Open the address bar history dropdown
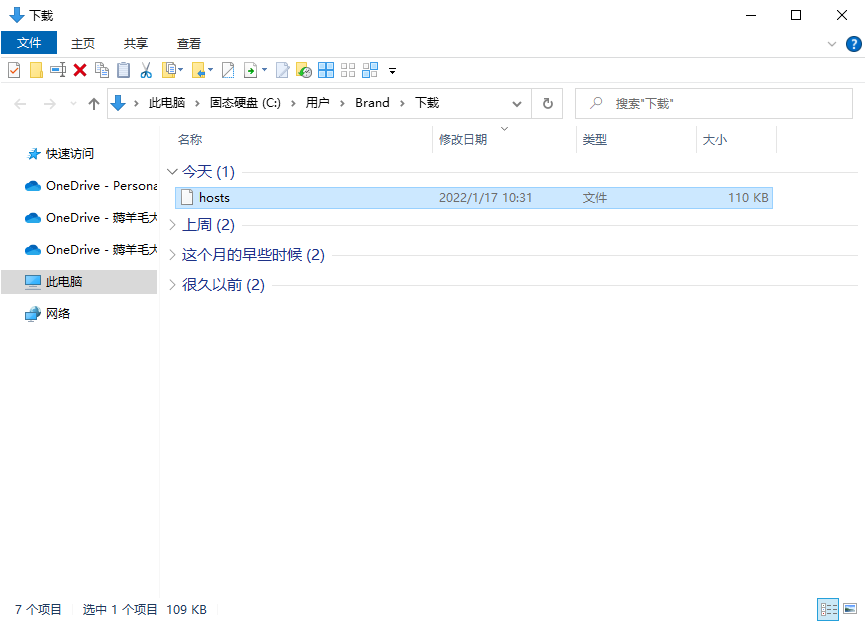This screenshot has width=866, height=622. (x=517, y=103)
